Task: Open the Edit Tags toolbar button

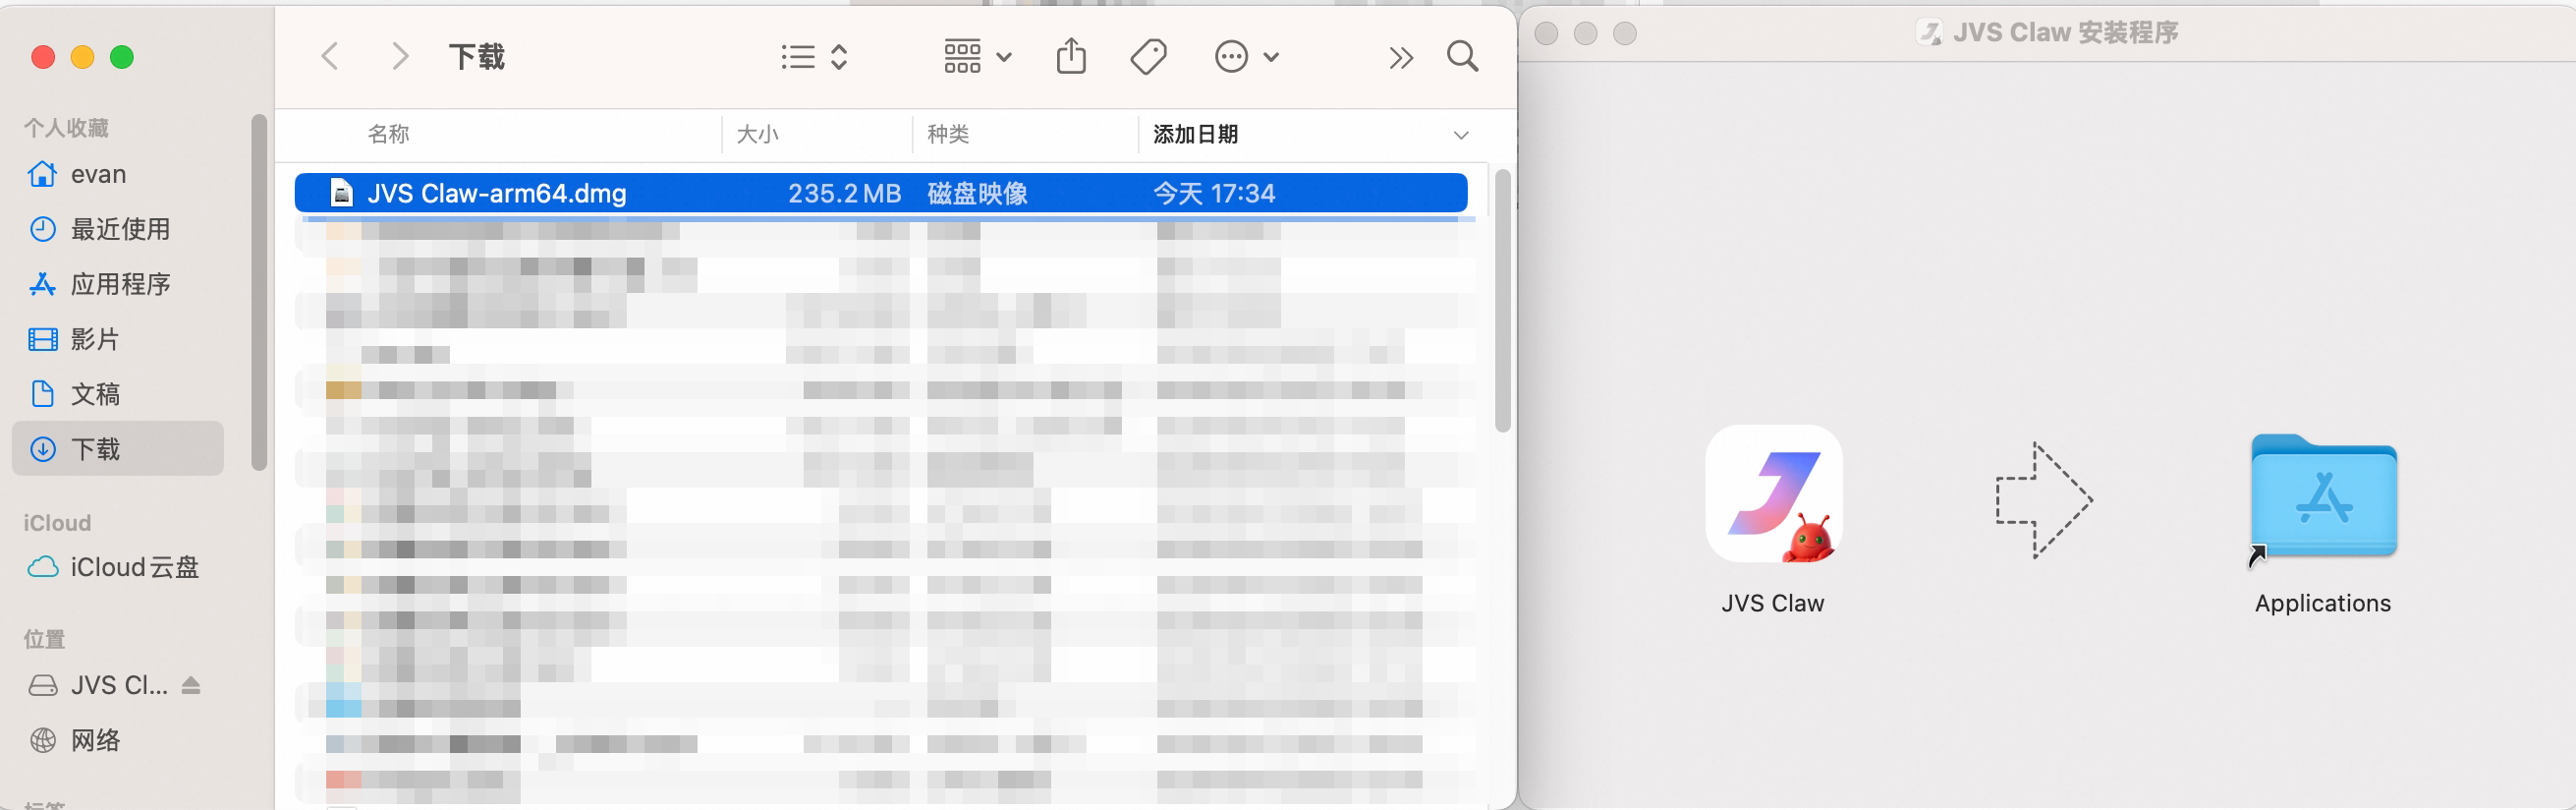Action: (1148, 57)
